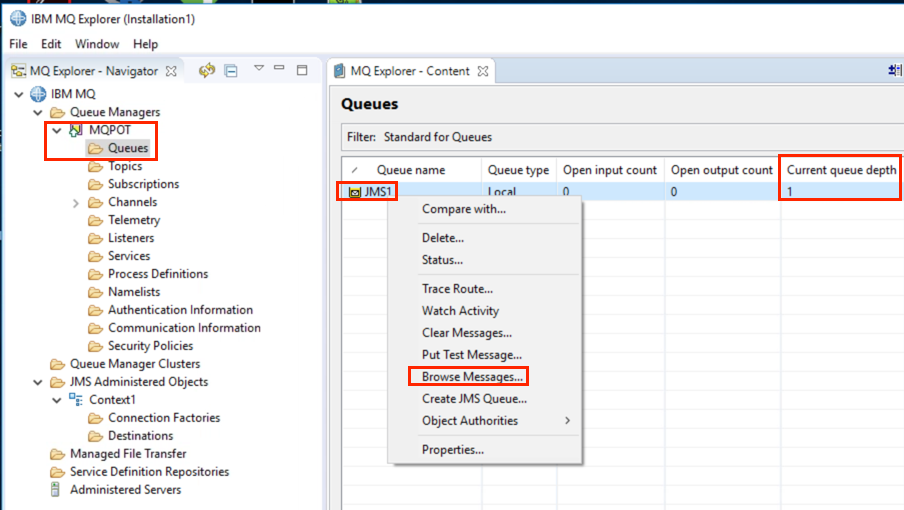Select Connection Factories tree item
Image resolution: width=904 pixels, height=510 pixels.
click(164, 418)
